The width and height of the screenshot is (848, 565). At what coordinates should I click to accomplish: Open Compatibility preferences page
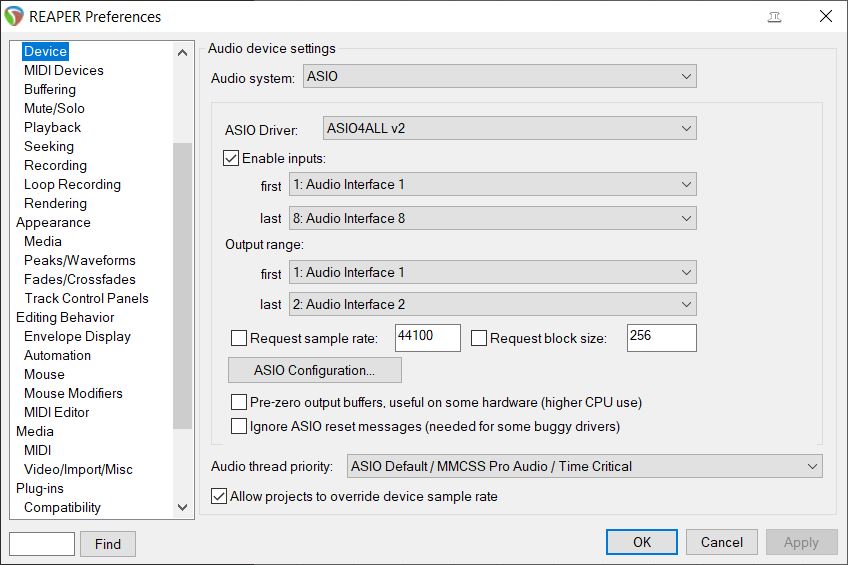pyautogui.click(x=62, y=507)
